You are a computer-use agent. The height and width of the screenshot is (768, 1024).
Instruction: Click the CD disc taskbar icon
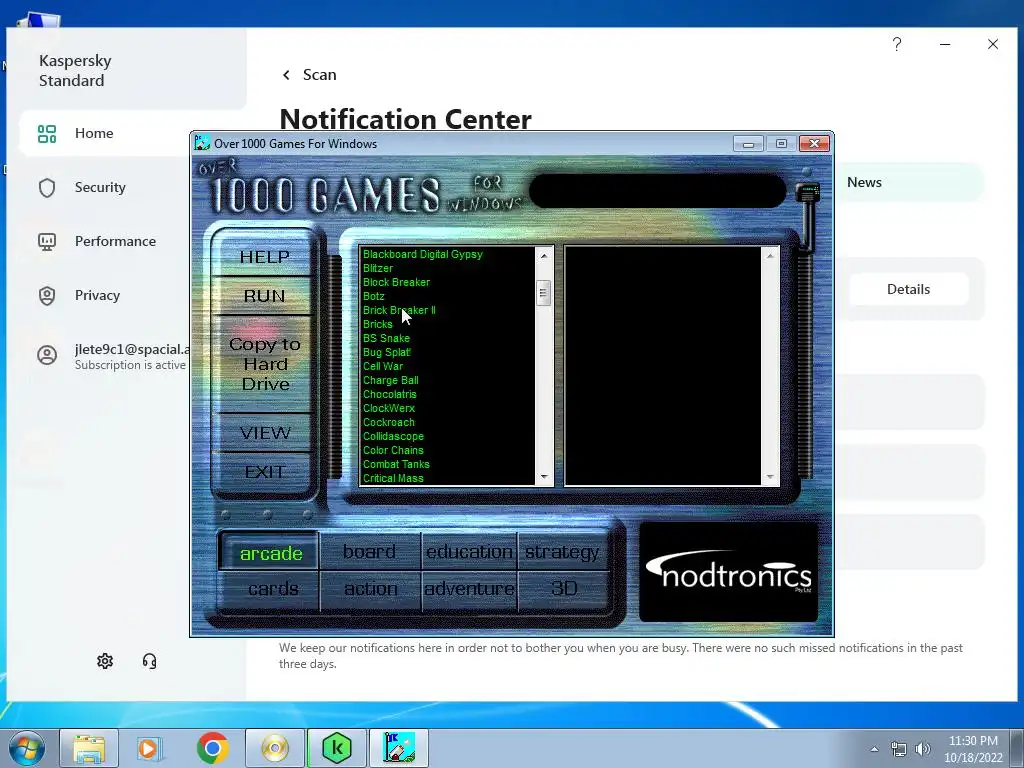click(x=275, y=748)
